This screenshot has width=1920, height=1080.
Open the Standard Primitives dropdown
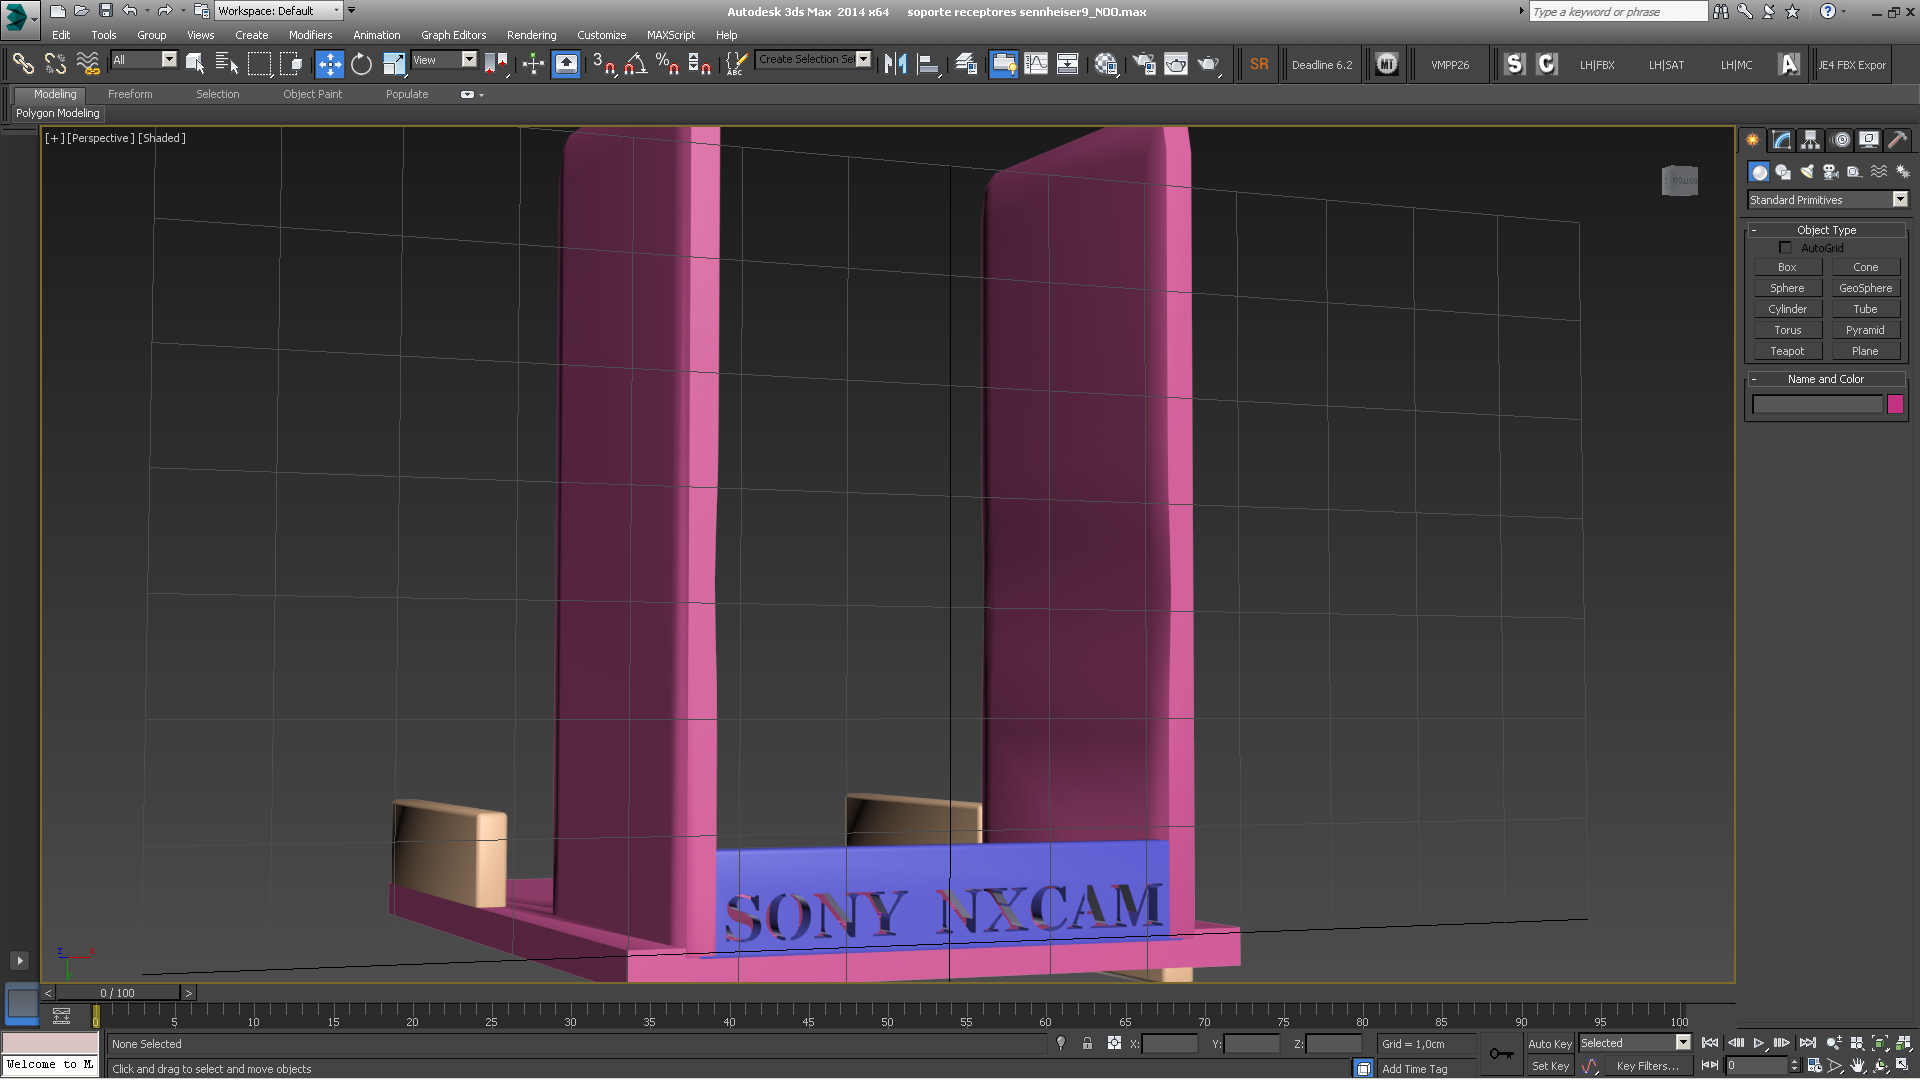(x=1827, y=200)
